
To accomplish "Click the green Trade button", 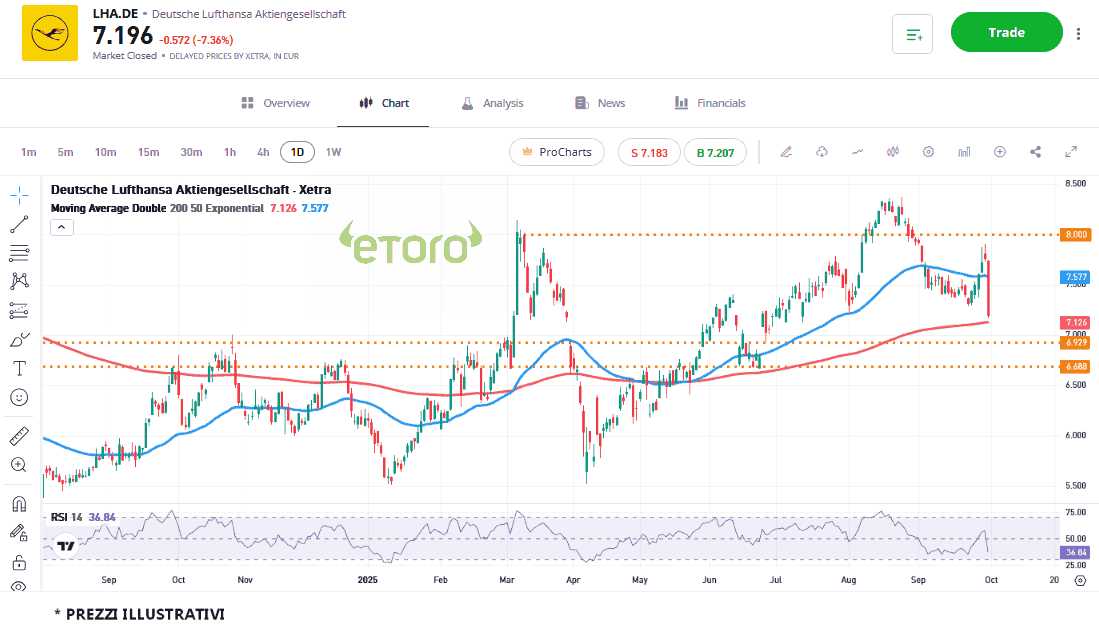I will [x=1006, y=32].
